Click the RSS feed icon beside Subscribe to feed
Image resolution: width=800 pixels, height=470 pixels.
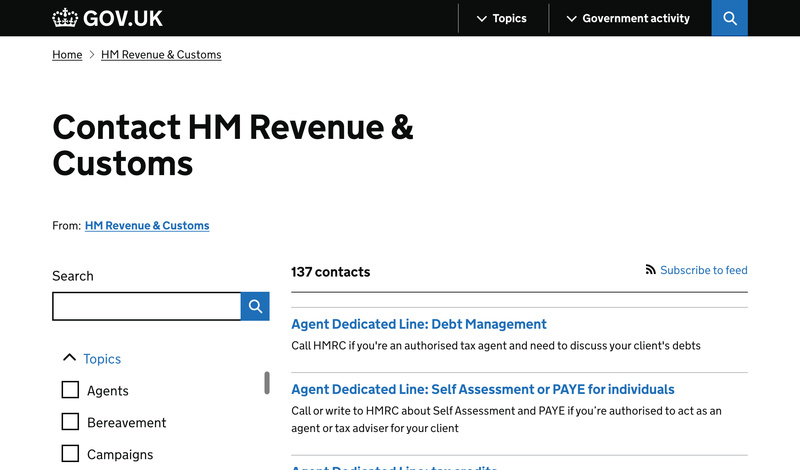pos(651,269)
